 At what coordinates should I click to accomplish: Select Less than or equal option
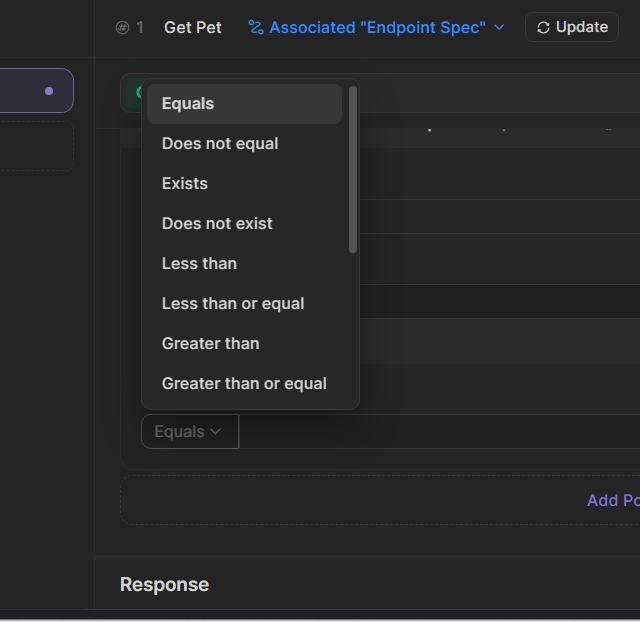click(233, 304)
